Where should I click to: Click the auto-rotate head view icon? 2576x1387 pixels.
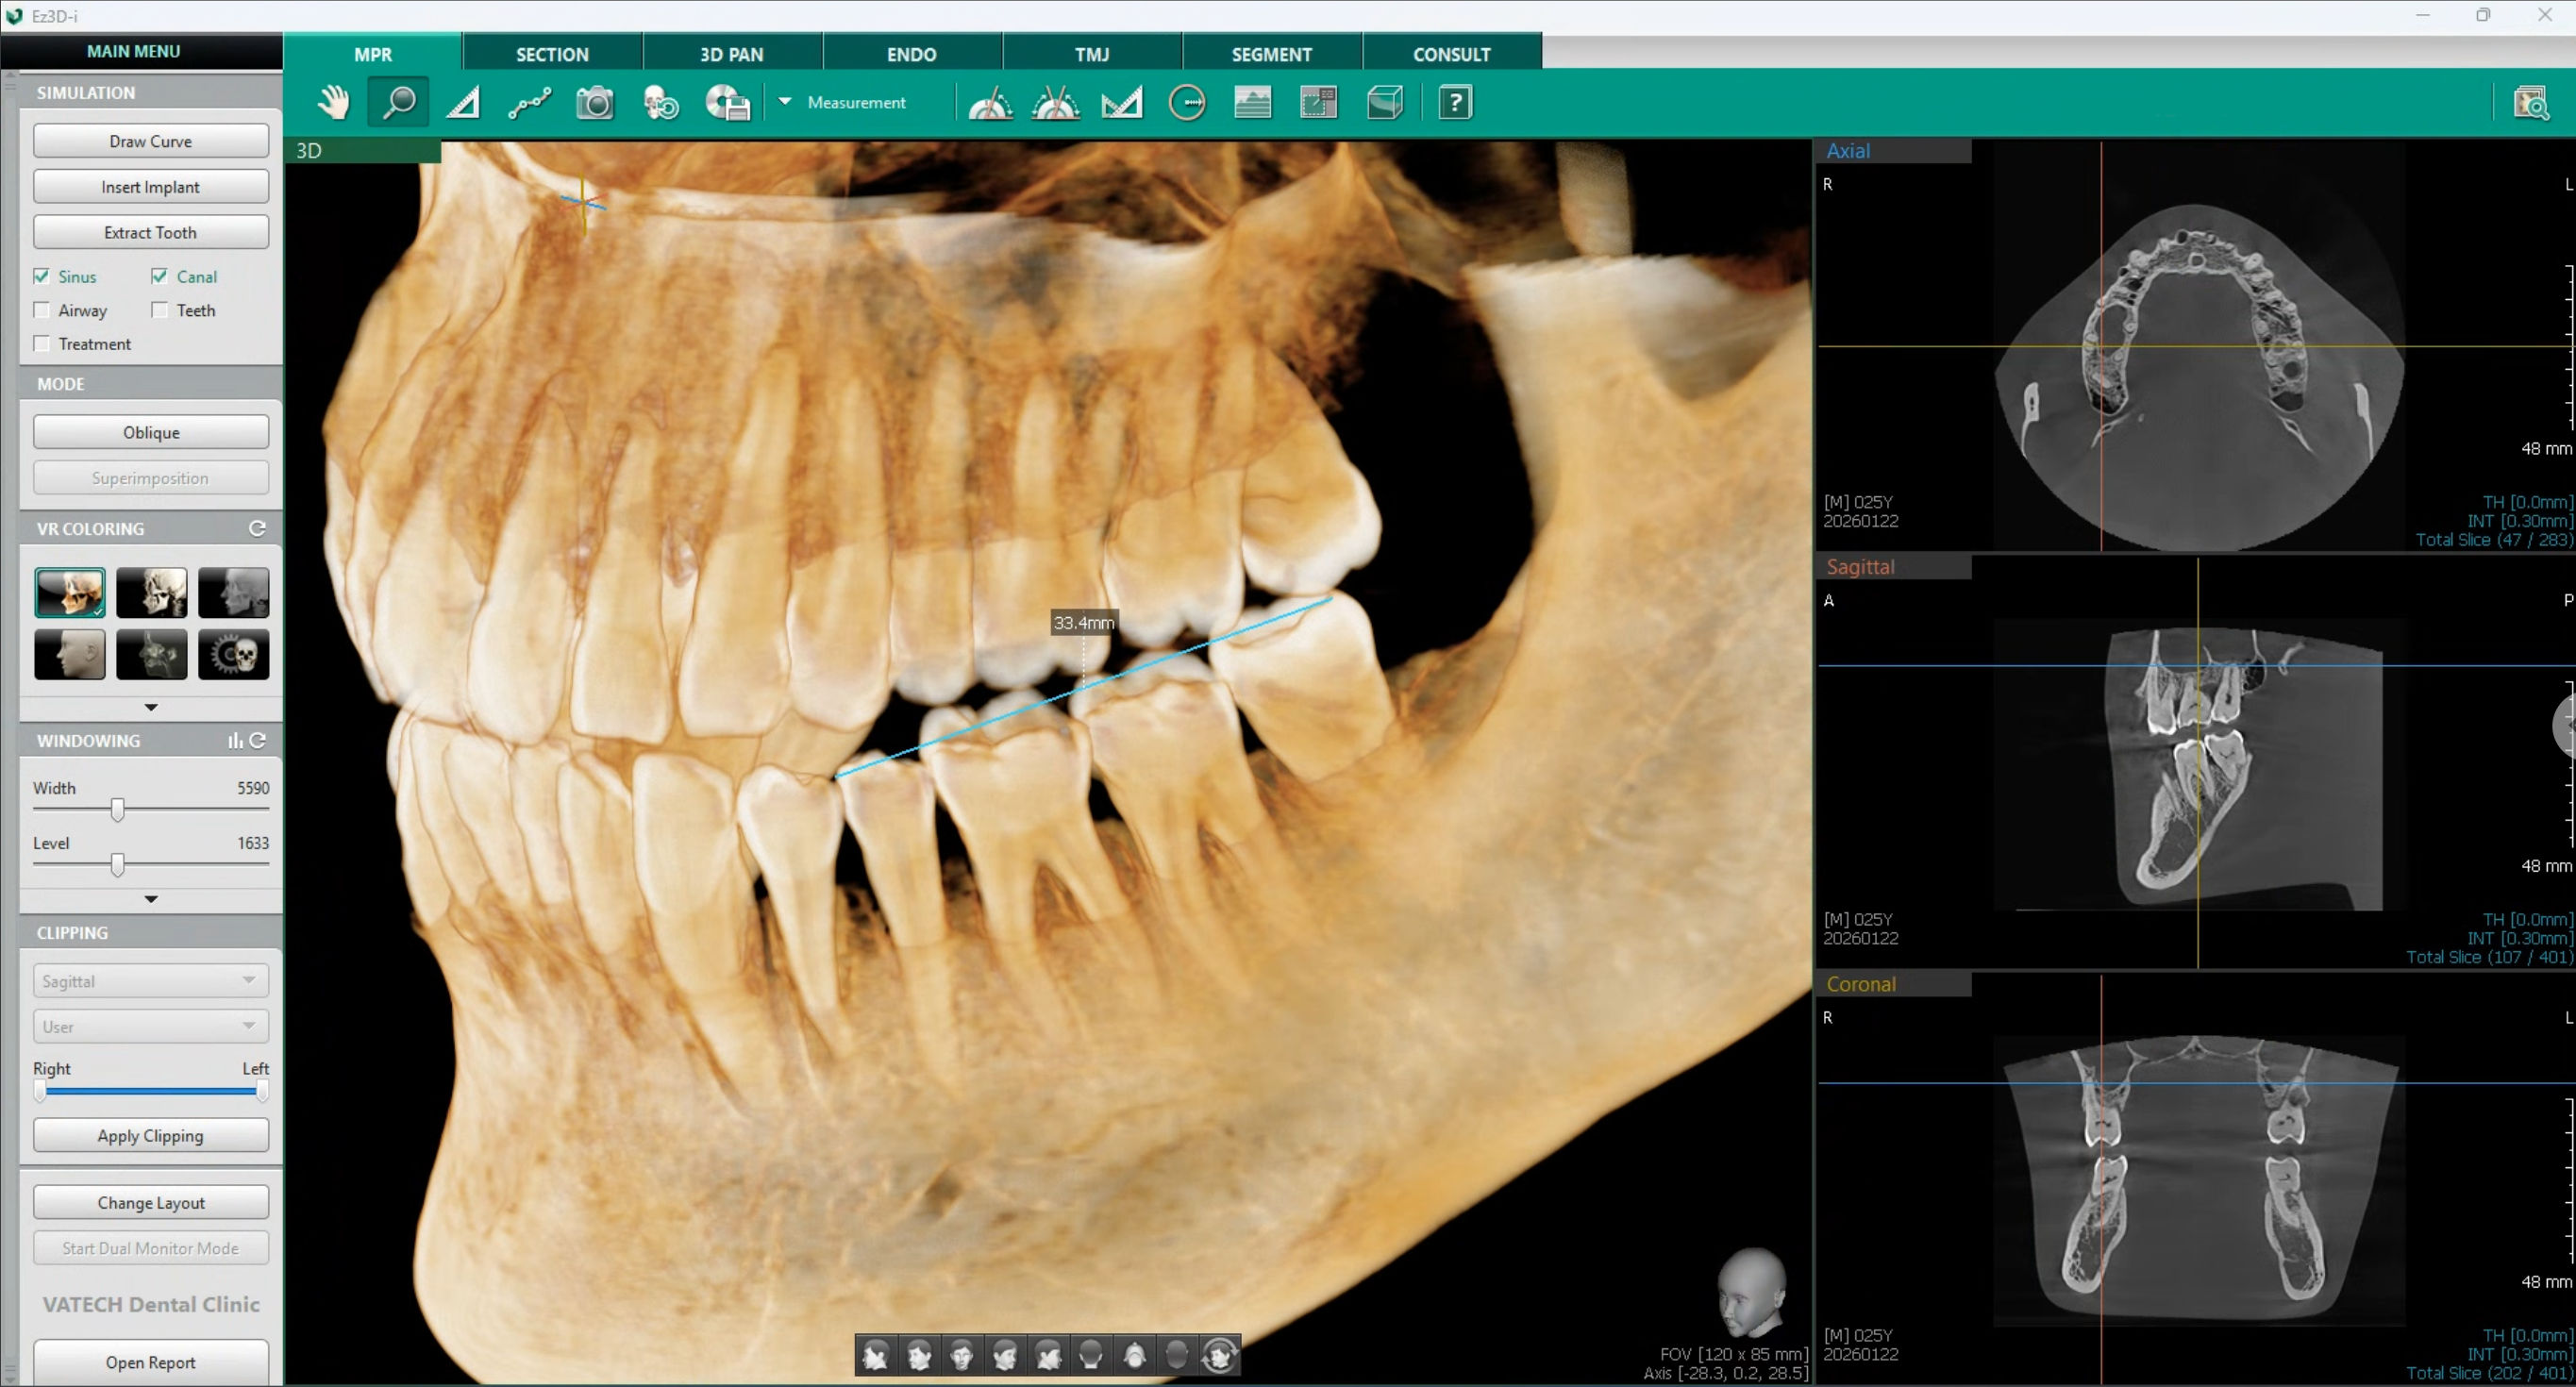[x=1220, y=1356]
